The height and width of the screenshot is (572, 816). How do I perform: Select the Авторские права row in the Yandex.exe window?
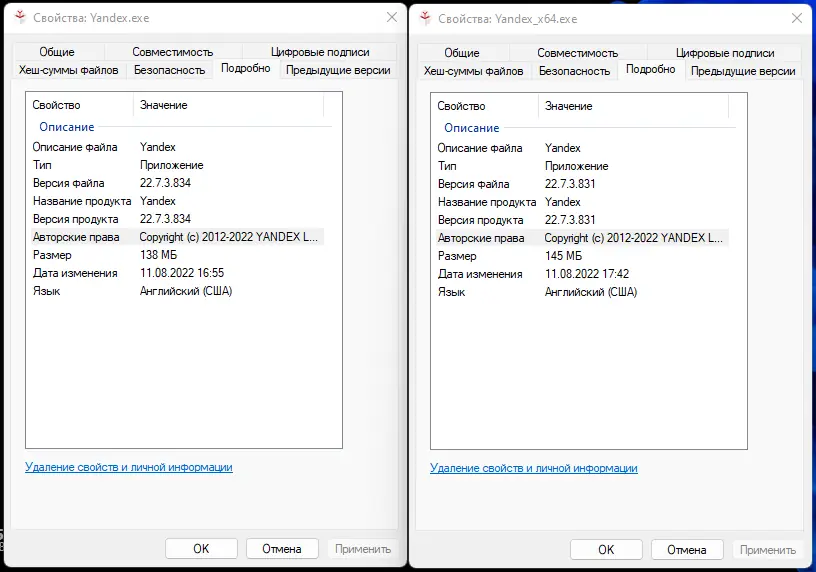[x=175, y=237]
